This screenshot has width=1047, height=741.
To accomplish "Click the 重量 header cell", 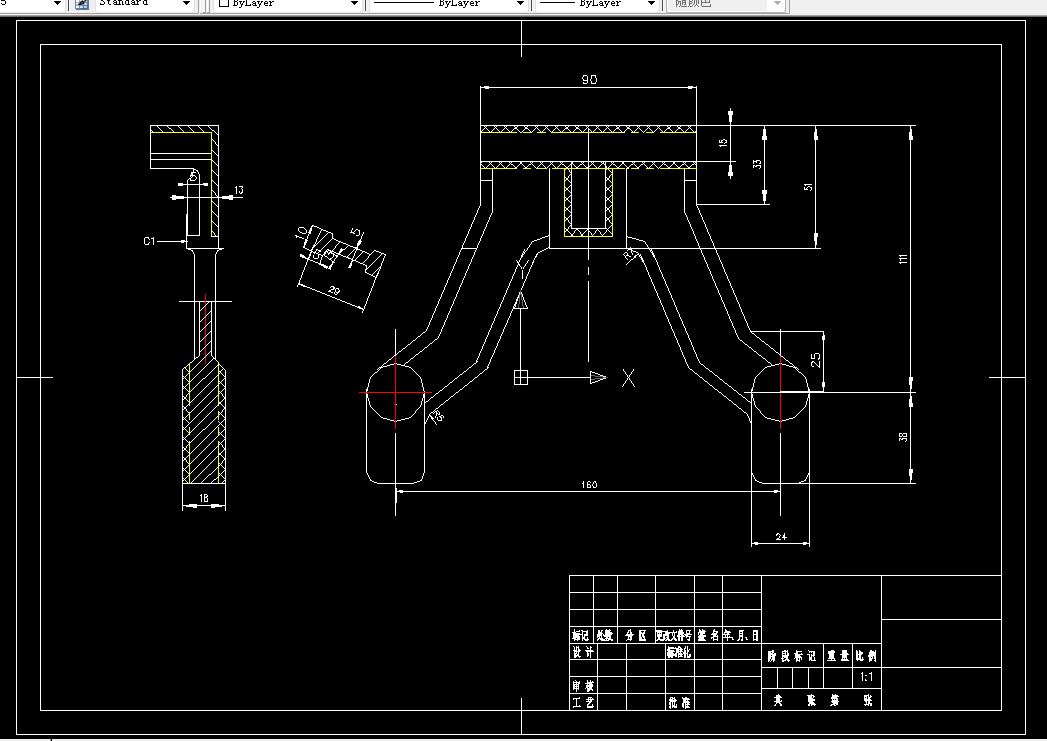I will coord(838,656).
